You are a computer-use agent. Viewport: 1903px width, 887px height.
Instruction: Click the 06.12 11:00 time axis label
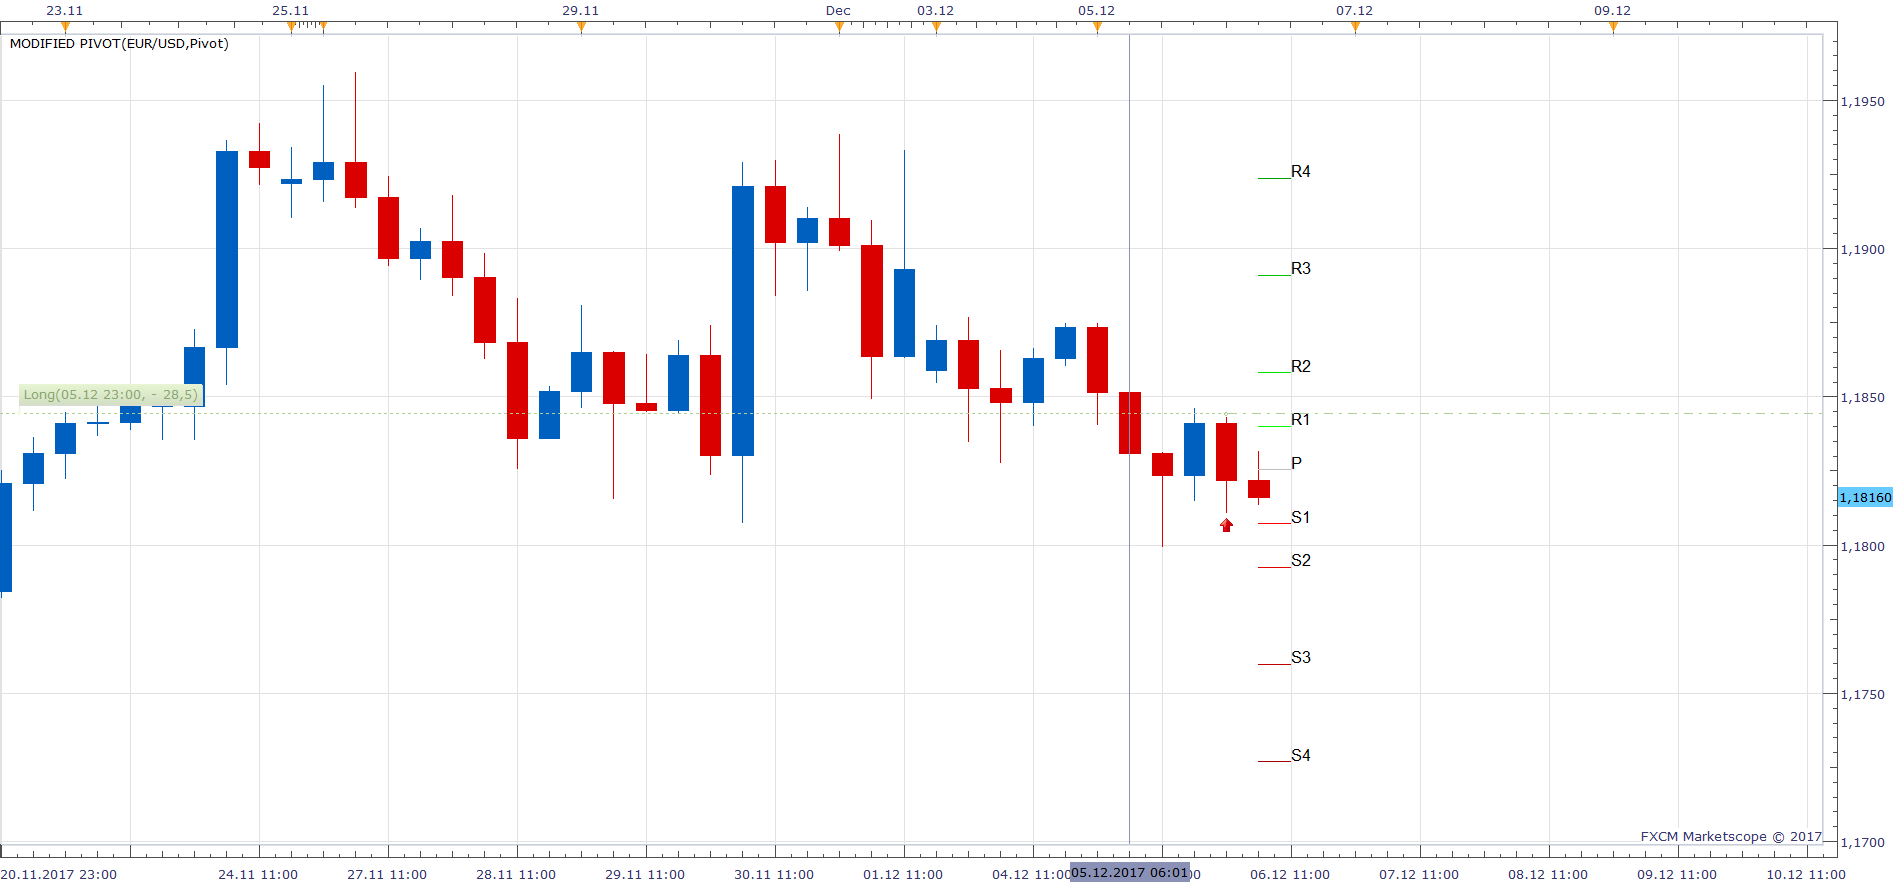(x=1290, y=875)
